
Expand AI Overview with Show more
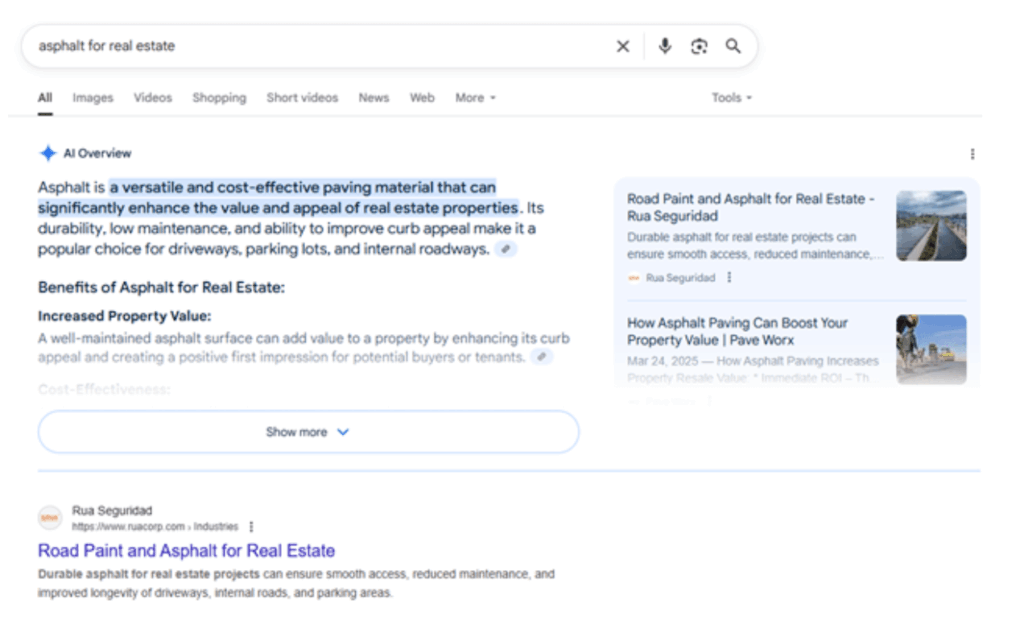[308, 432]
